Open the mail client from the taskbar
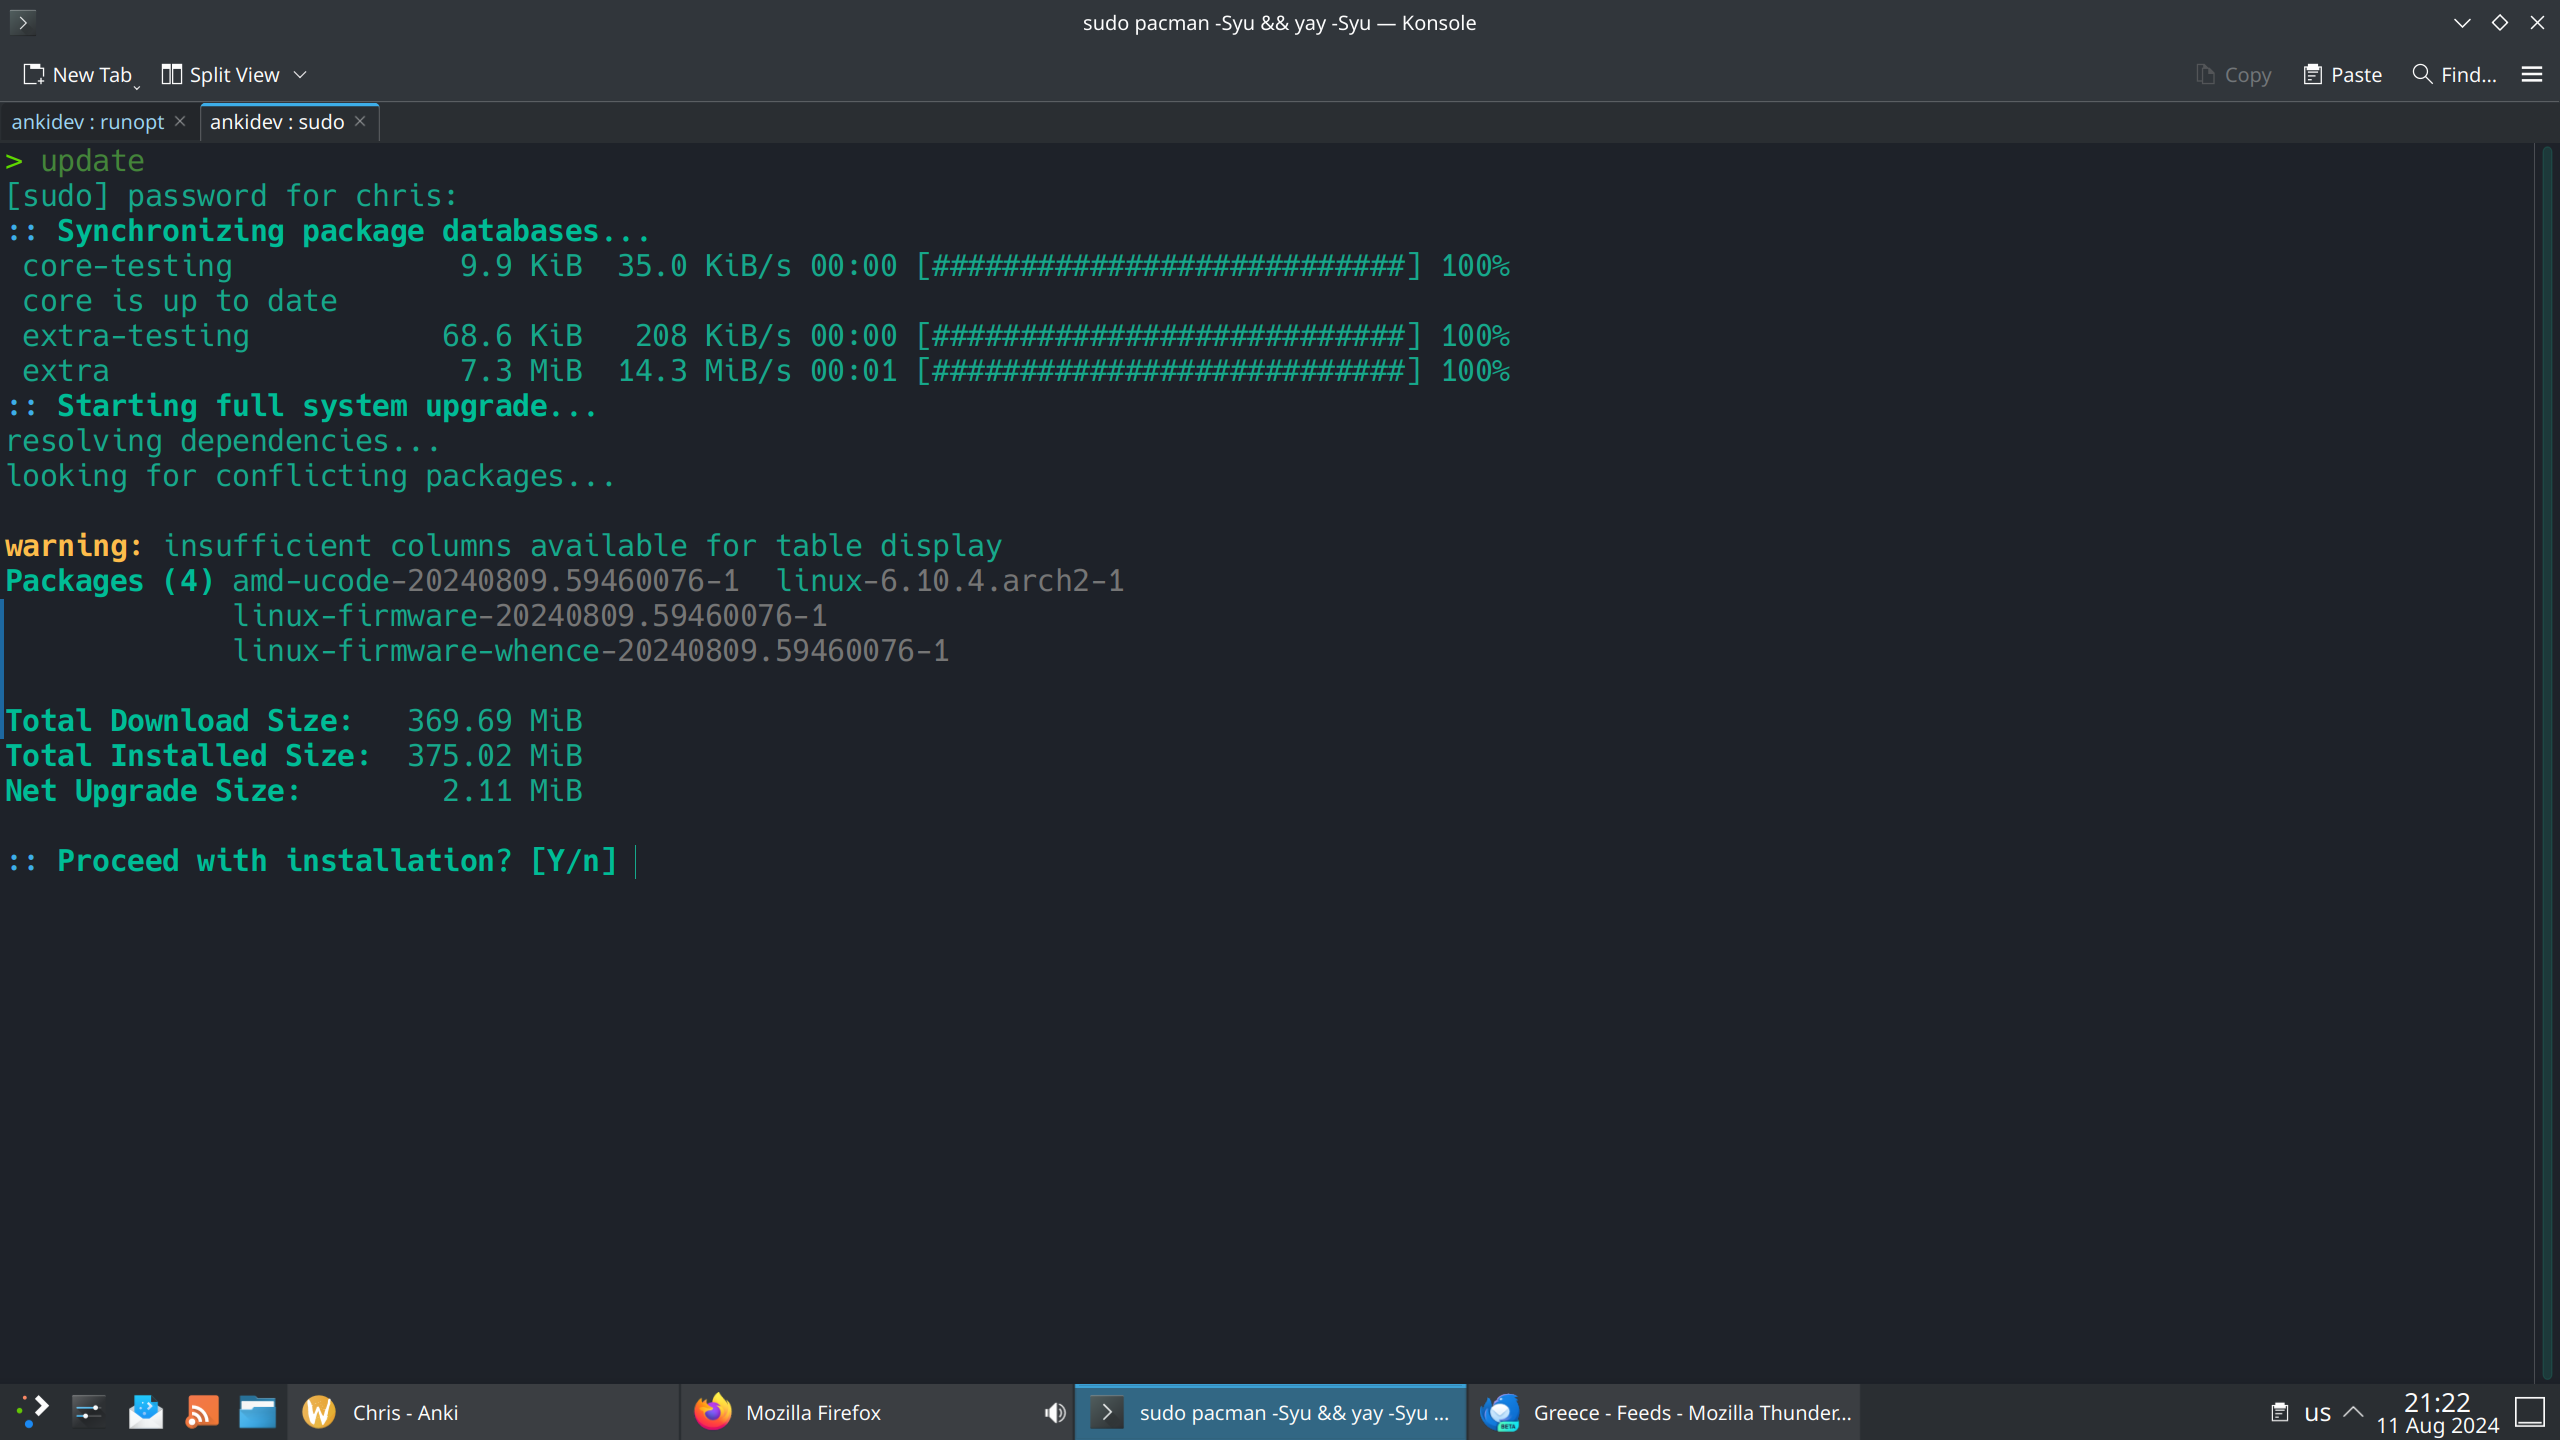 tap(146, 1412)
